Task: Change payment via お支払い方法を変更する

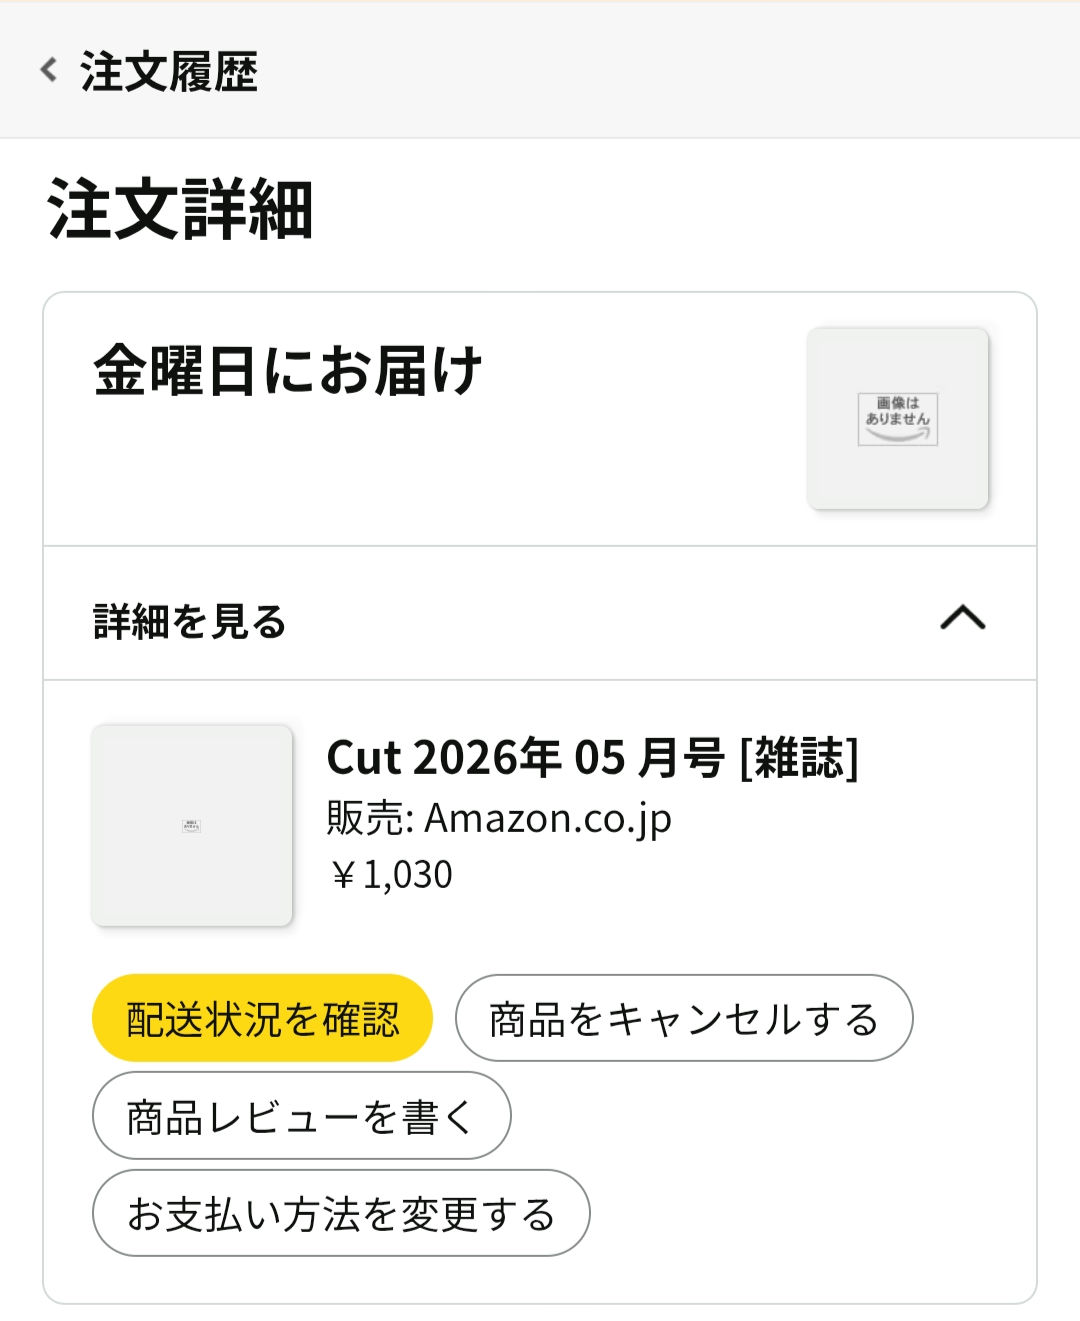Action: coord(341,1213)
